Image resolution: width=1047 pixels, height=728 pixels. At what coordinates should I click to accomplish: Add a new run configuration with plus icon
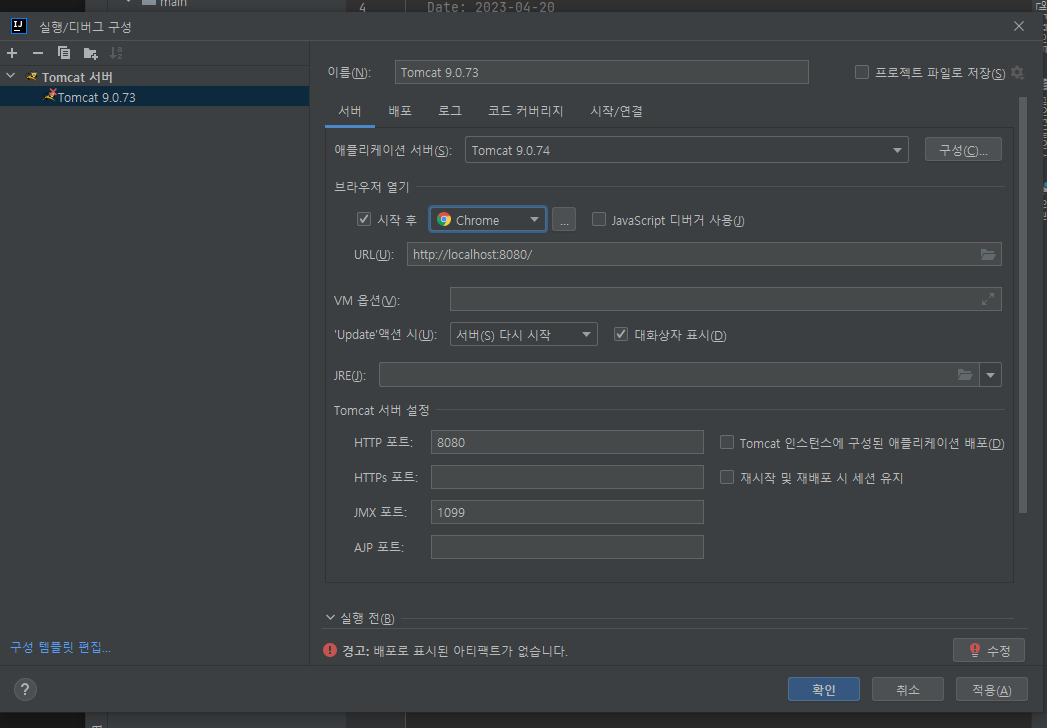pyautogui.click(x=12, y=53)
